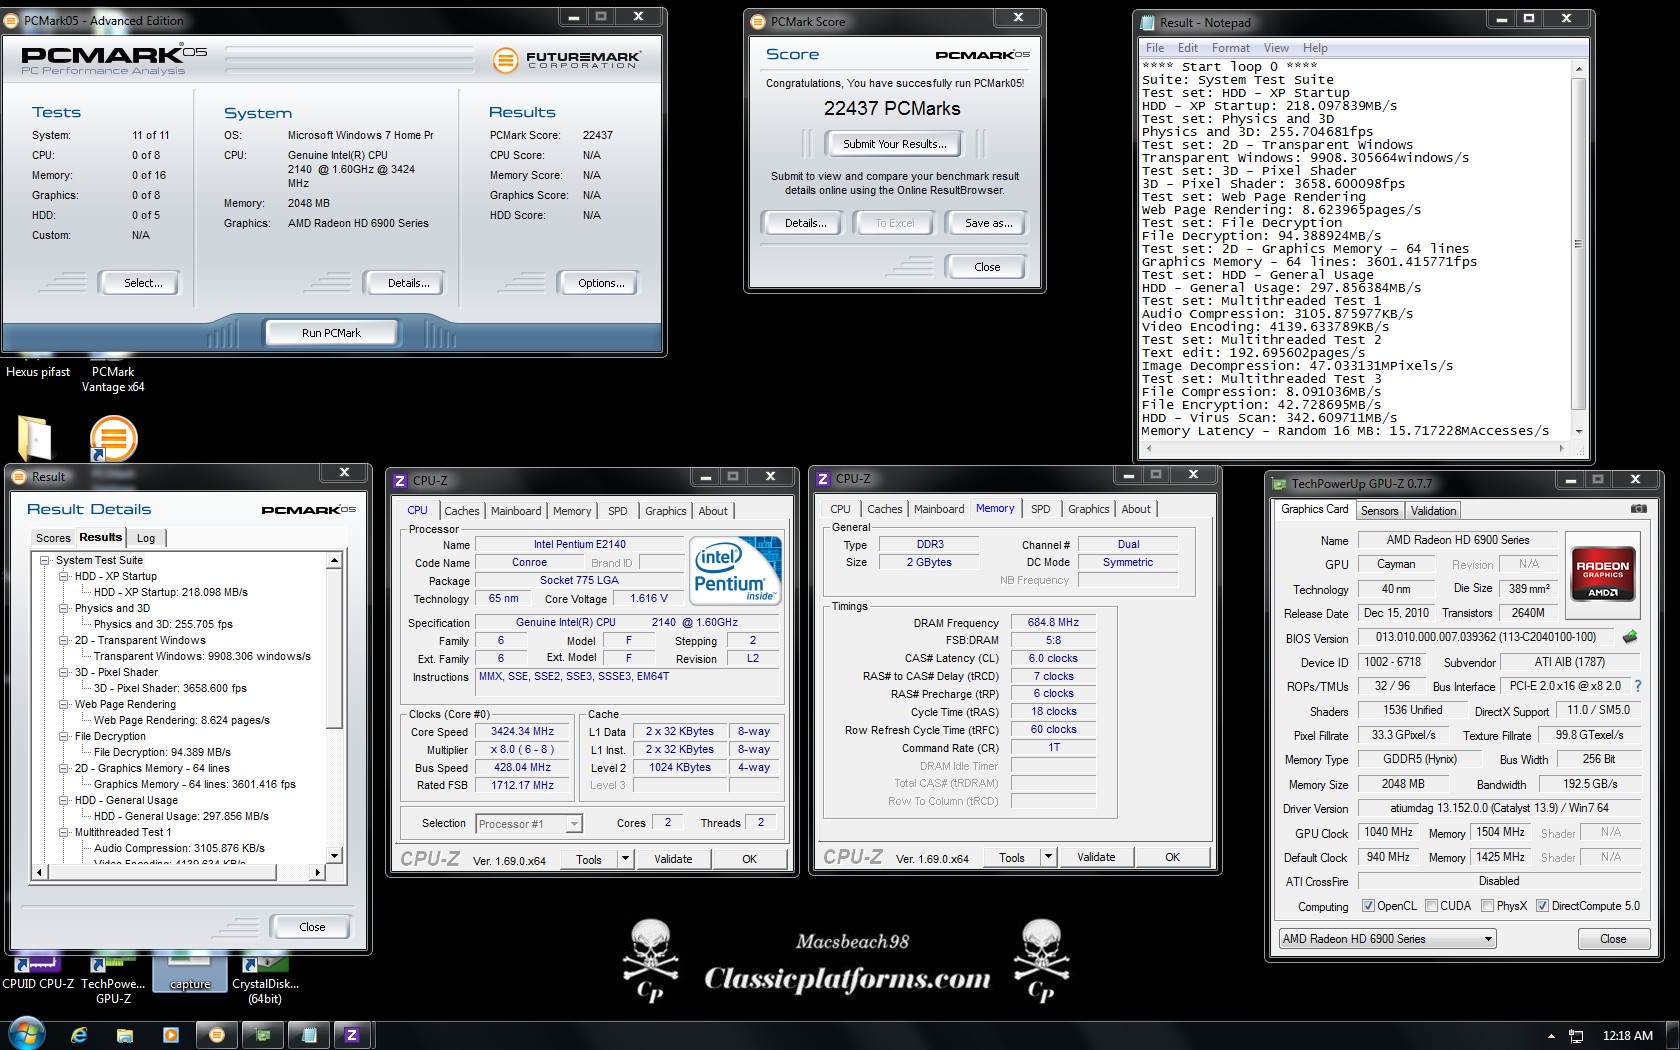Screen dimensions: 1680x1050
Task: Select the capture desktop icon
Action: 190,975
